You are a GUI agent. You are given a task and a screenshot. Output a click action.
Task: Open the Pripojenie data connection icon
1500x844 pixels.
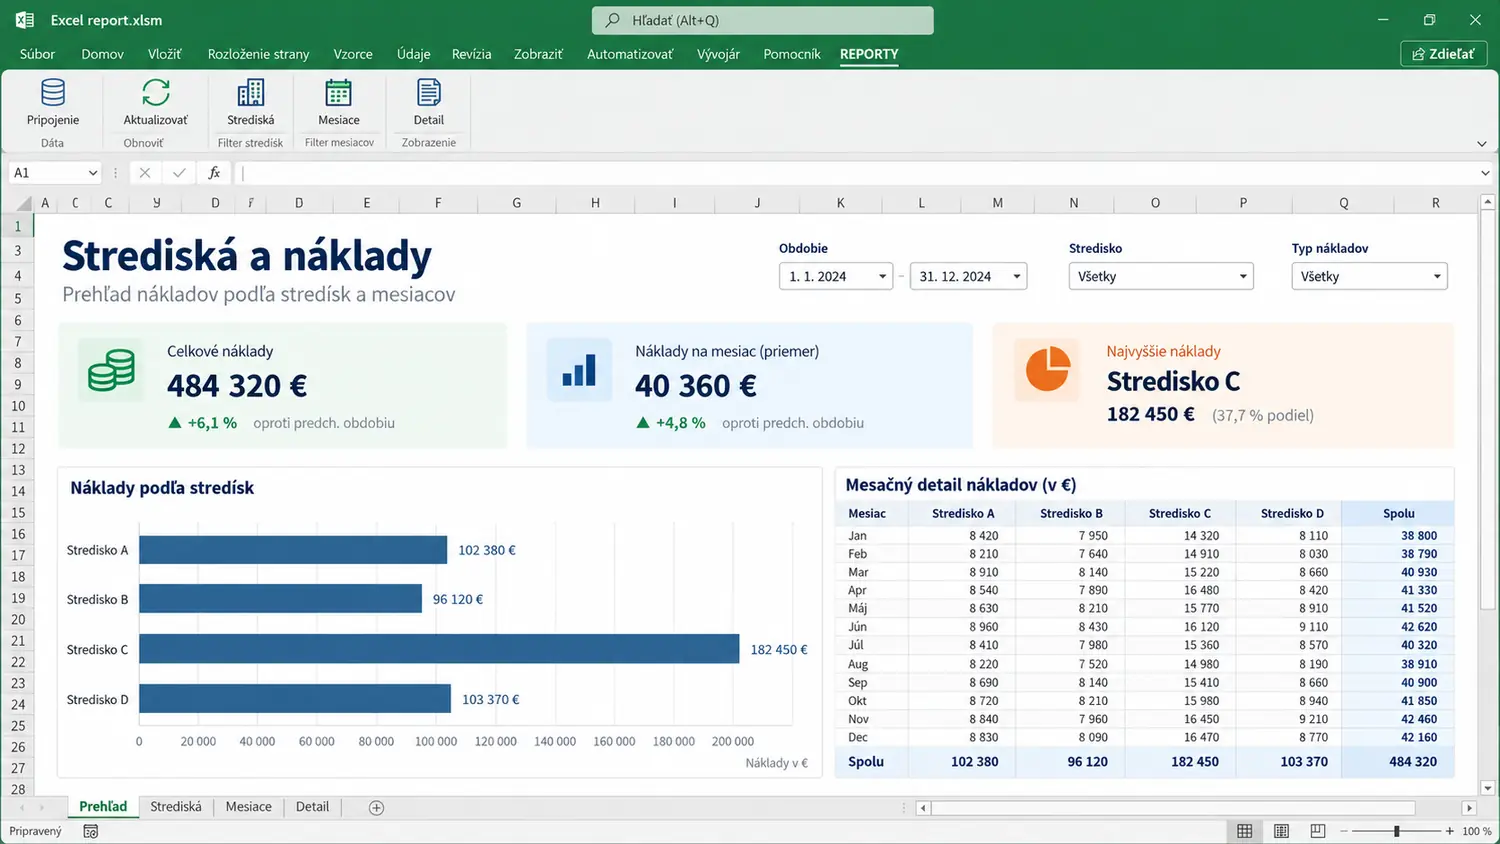53,93
